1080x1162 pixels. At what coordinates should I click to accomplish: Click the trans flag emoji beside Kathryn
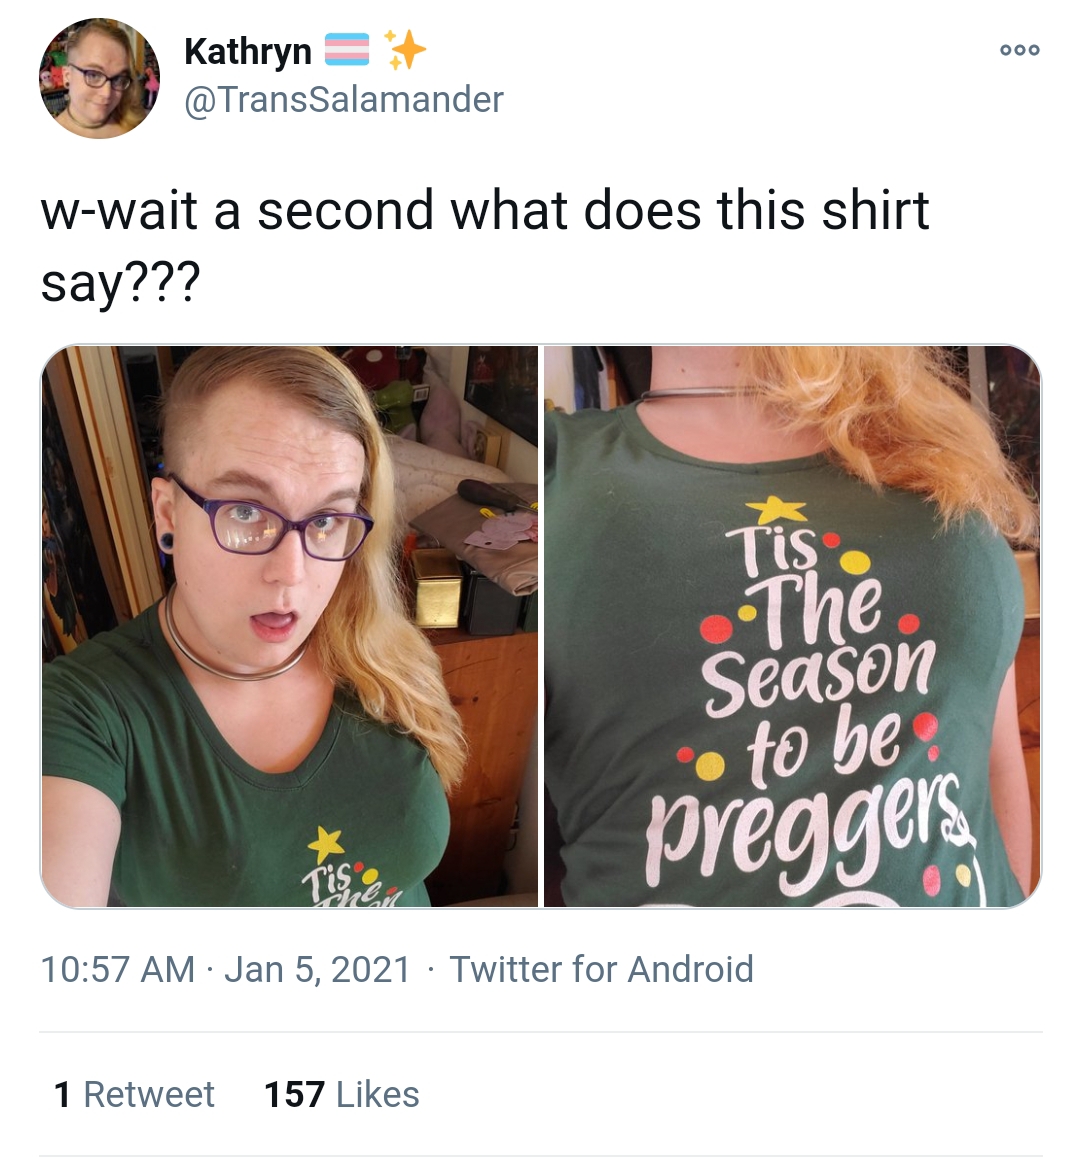pos(347,50)
